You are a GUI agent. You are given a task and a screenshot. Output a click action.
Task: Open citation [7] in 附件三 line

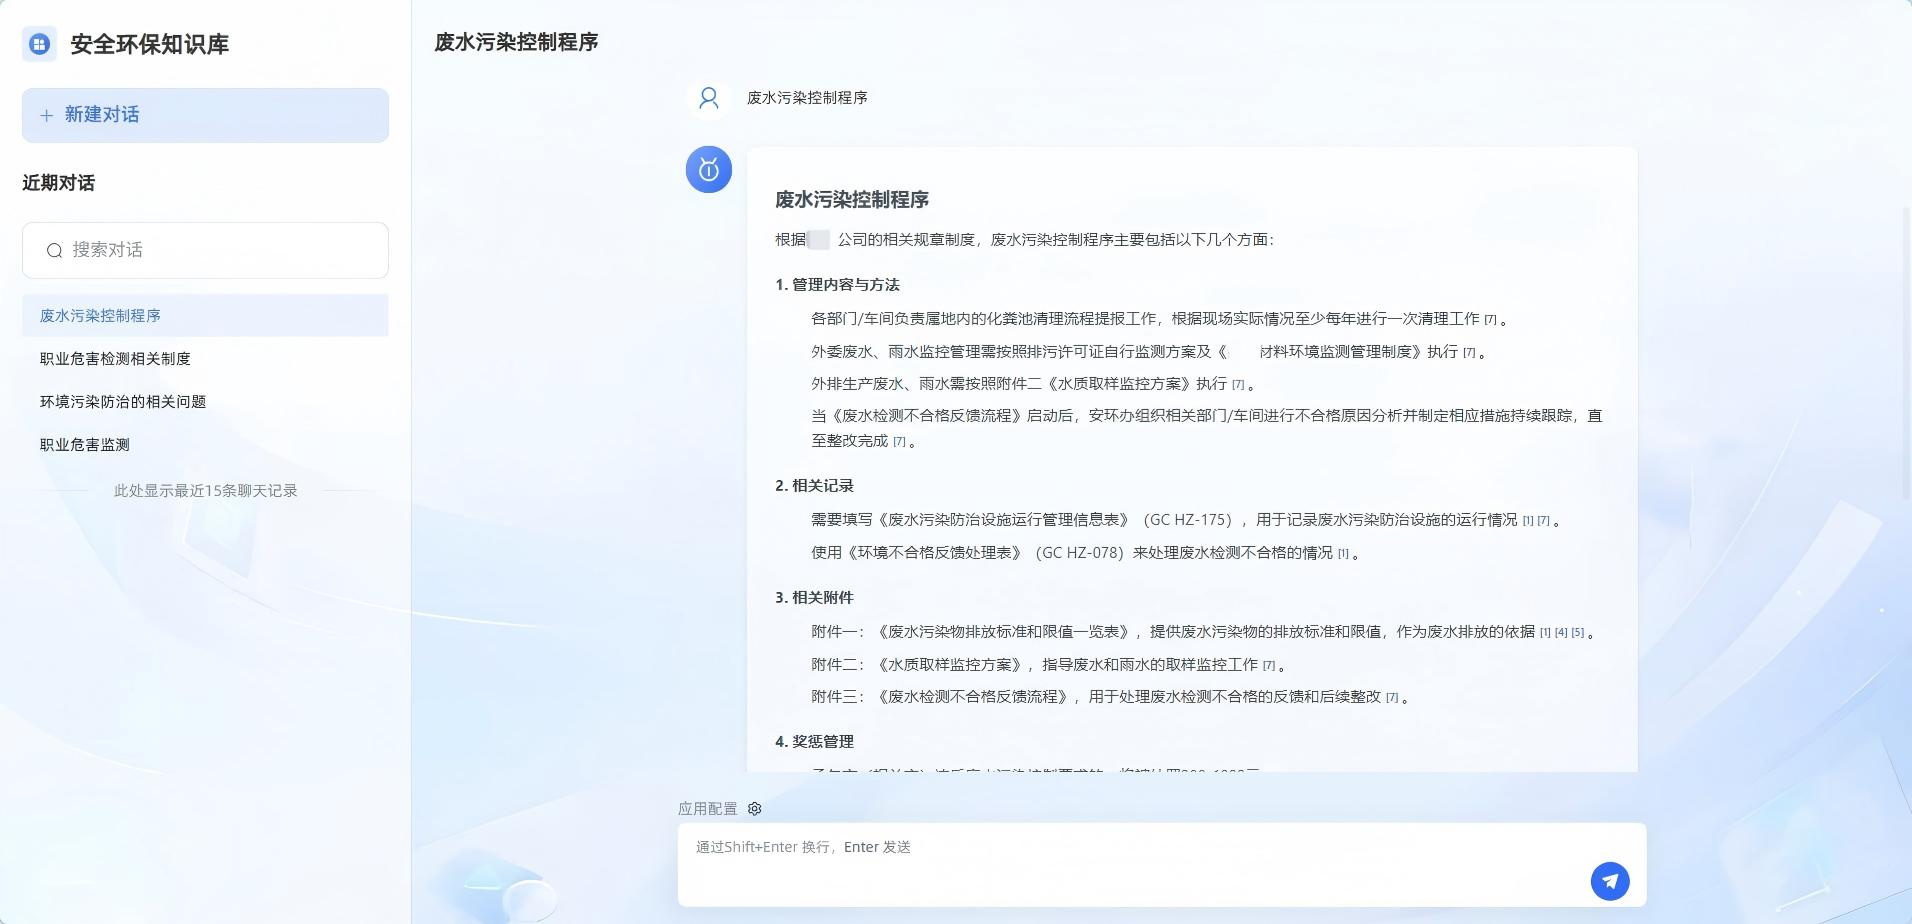point(1391,698)
